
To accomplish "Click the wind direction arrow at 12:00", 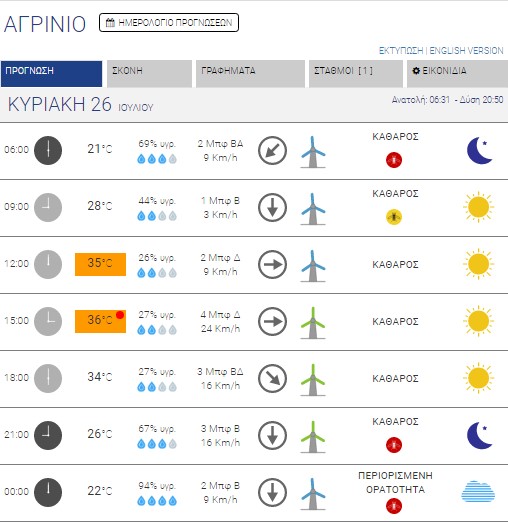I will click(x=272, y=264).
